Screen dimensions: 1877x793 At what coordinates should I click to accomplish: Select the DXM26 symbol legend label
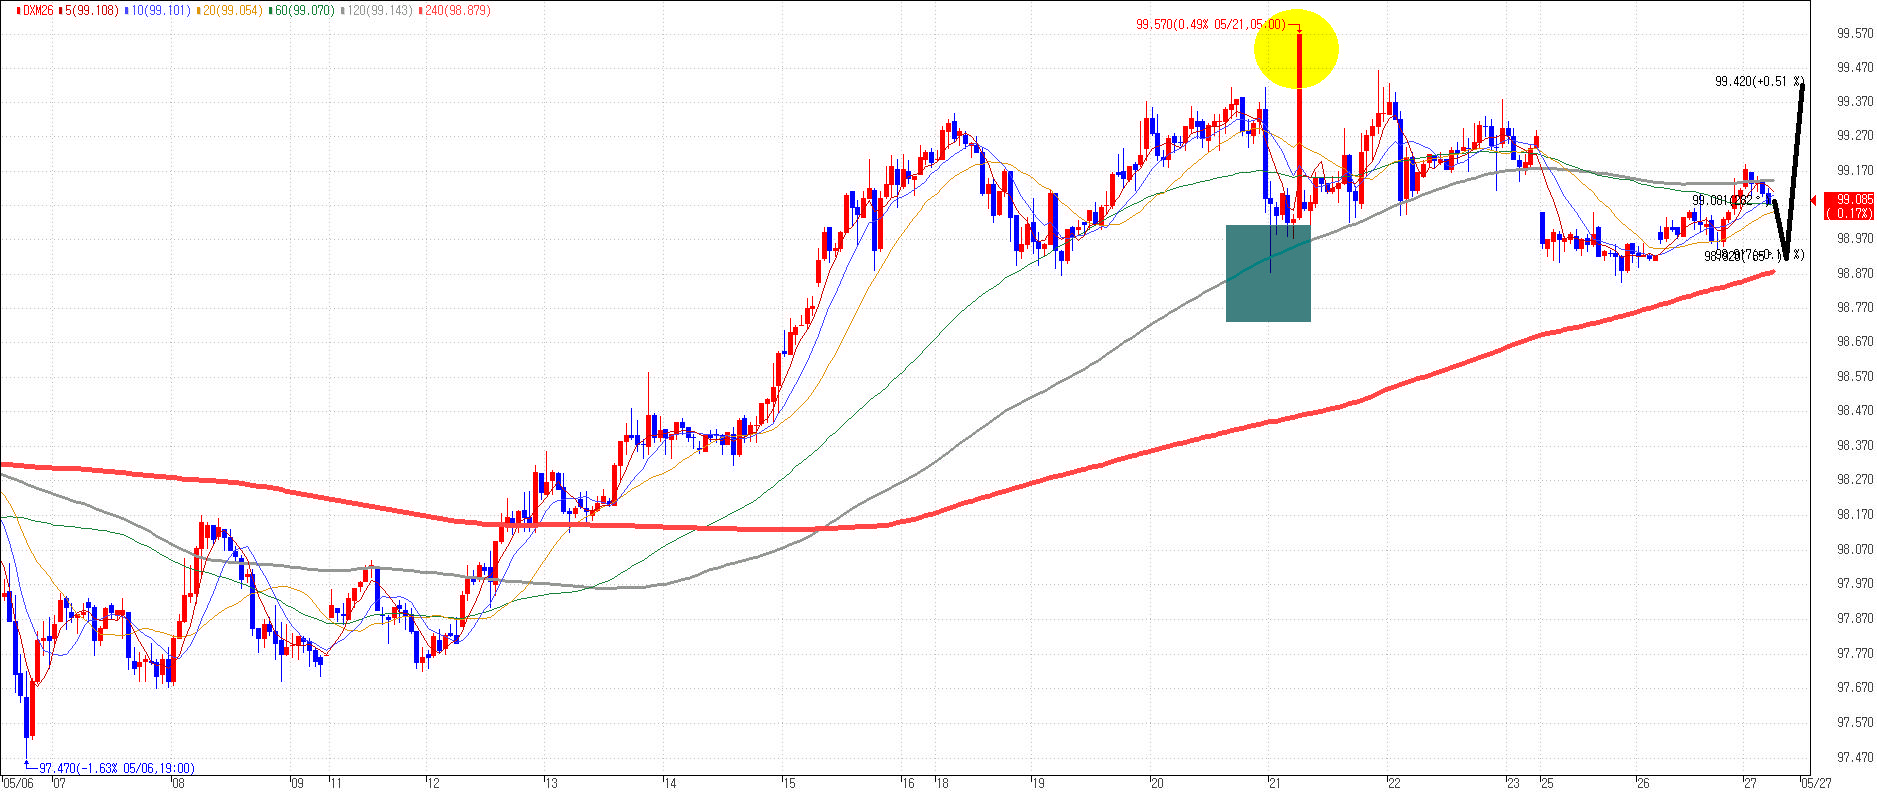pyautogui.click(x=37, y=10)
